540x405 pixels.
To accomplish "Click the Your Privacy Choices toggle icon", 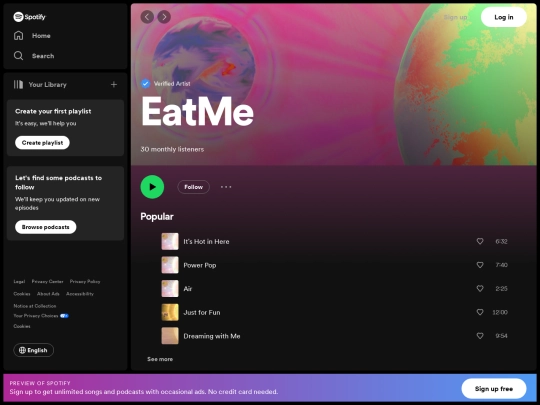I will point(64,316).
